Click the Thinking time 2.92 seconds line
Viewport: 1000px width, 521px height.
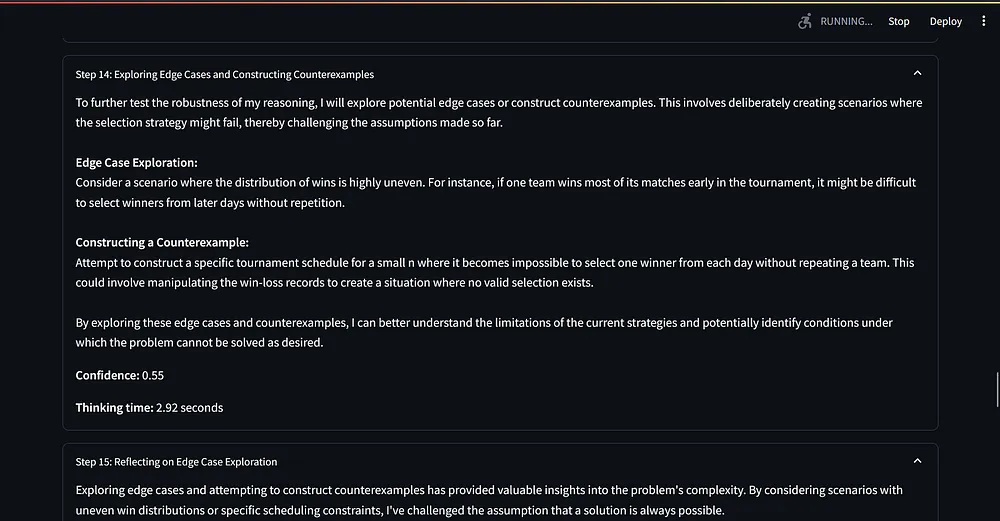(149, 407)
